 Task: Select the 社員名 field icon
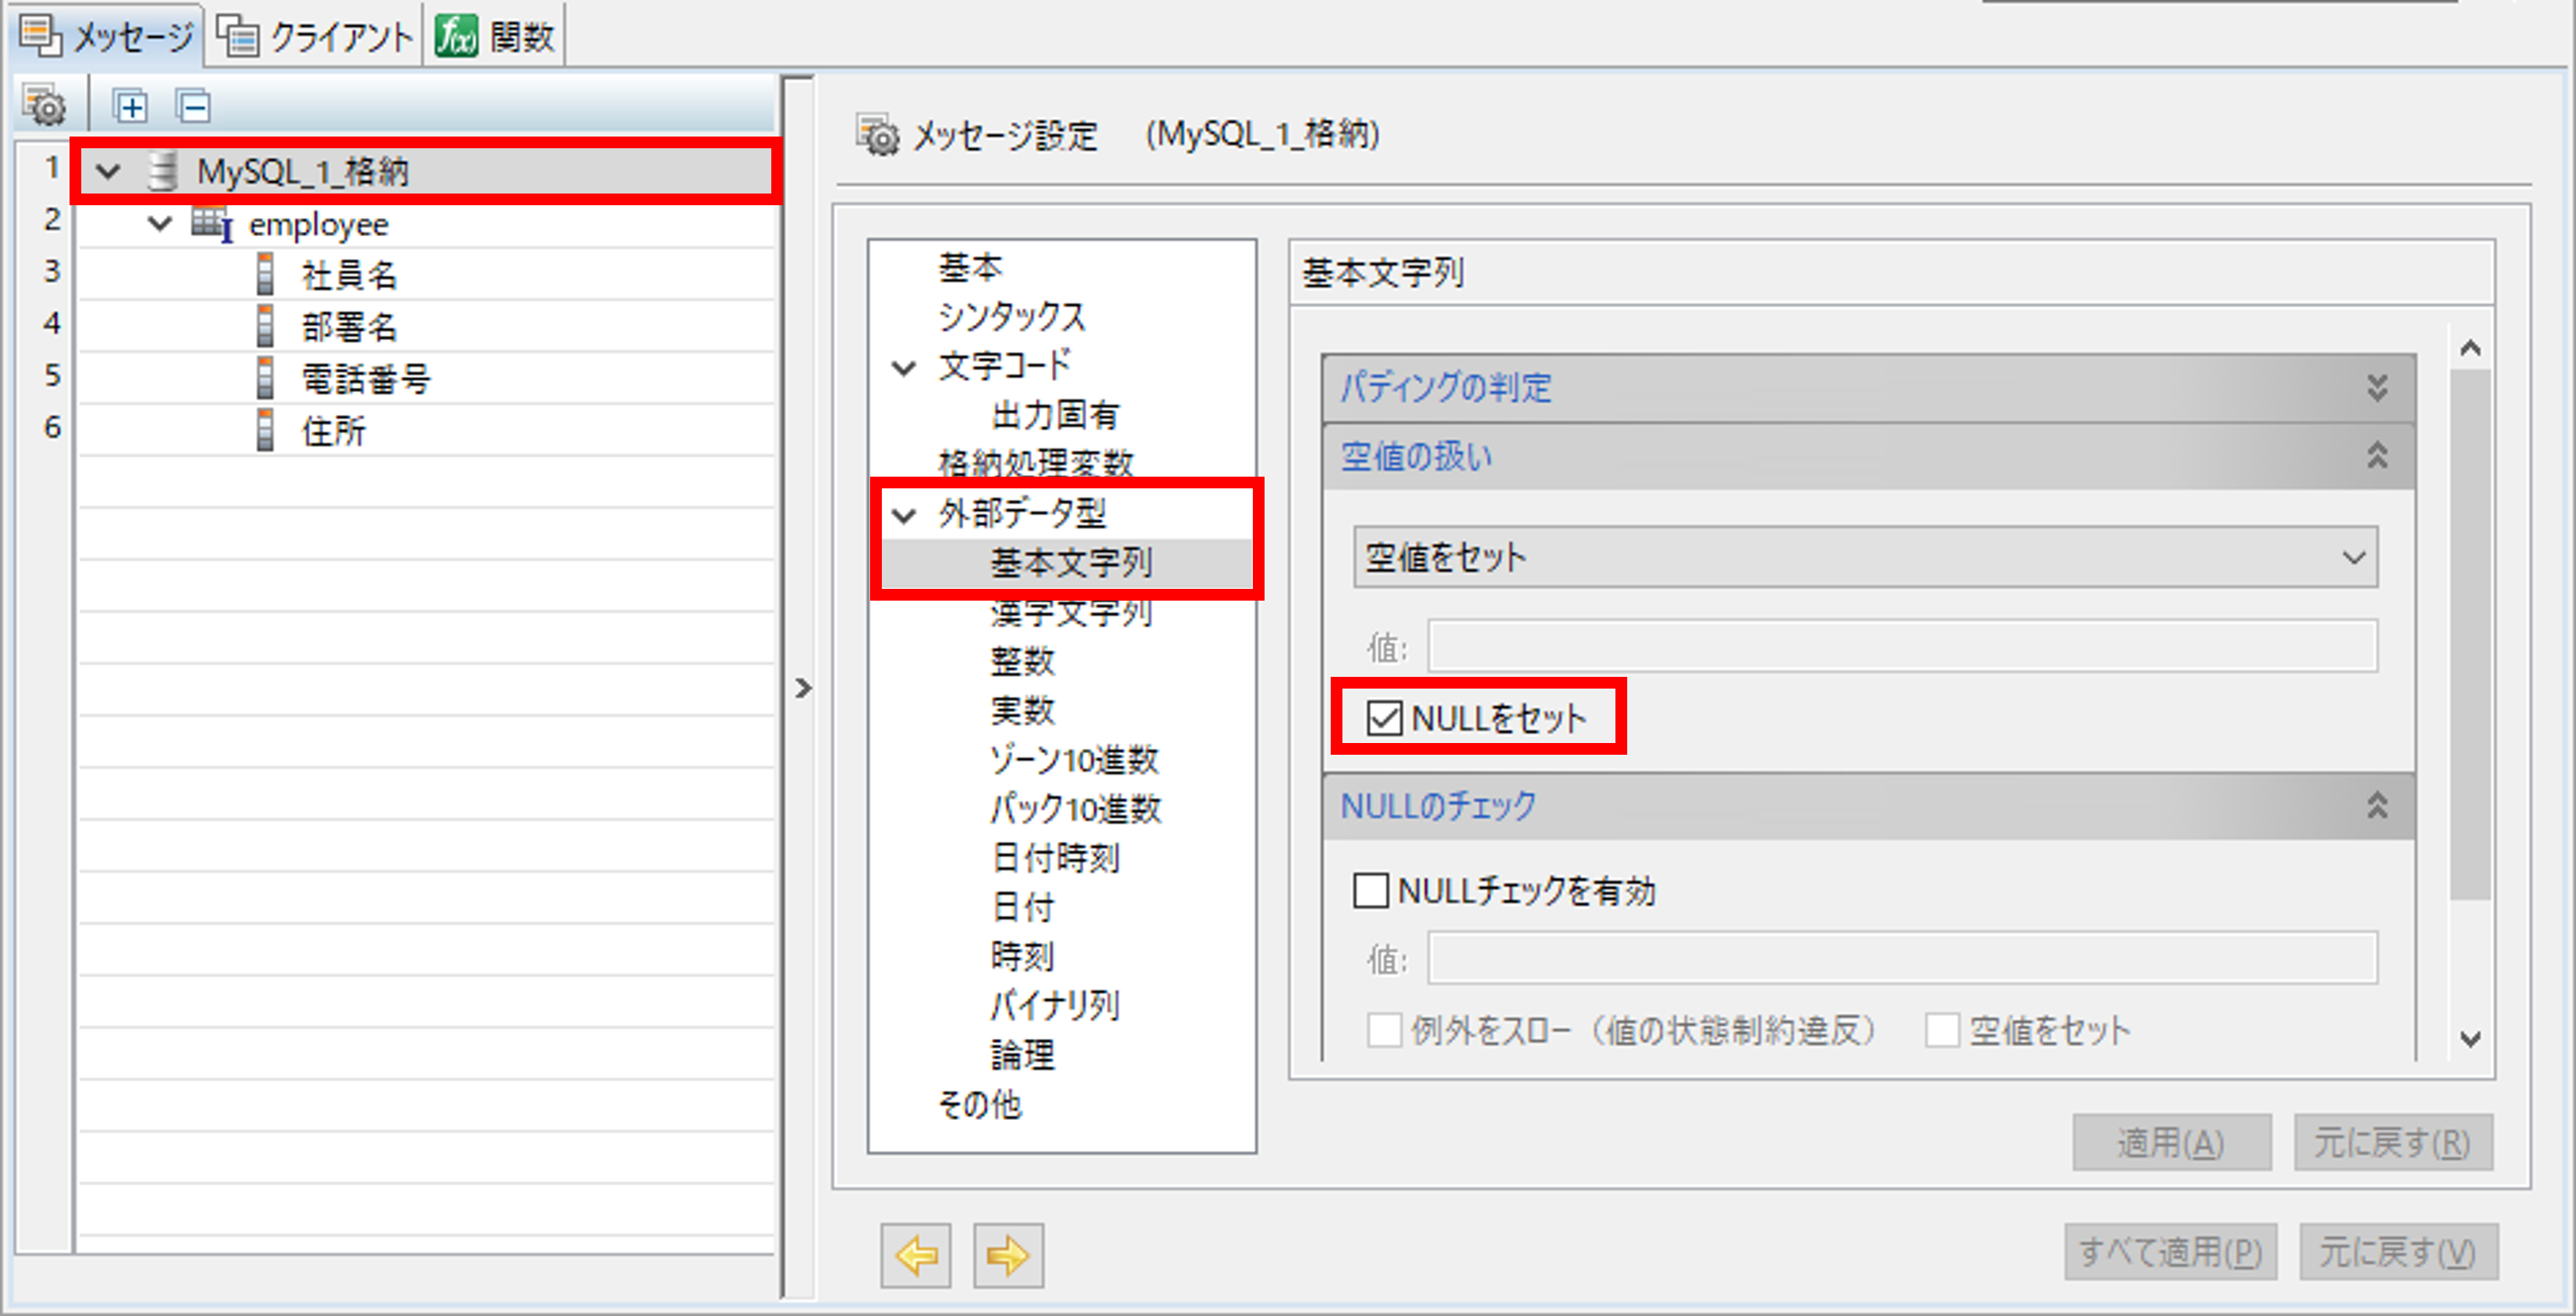click(265, 275)
